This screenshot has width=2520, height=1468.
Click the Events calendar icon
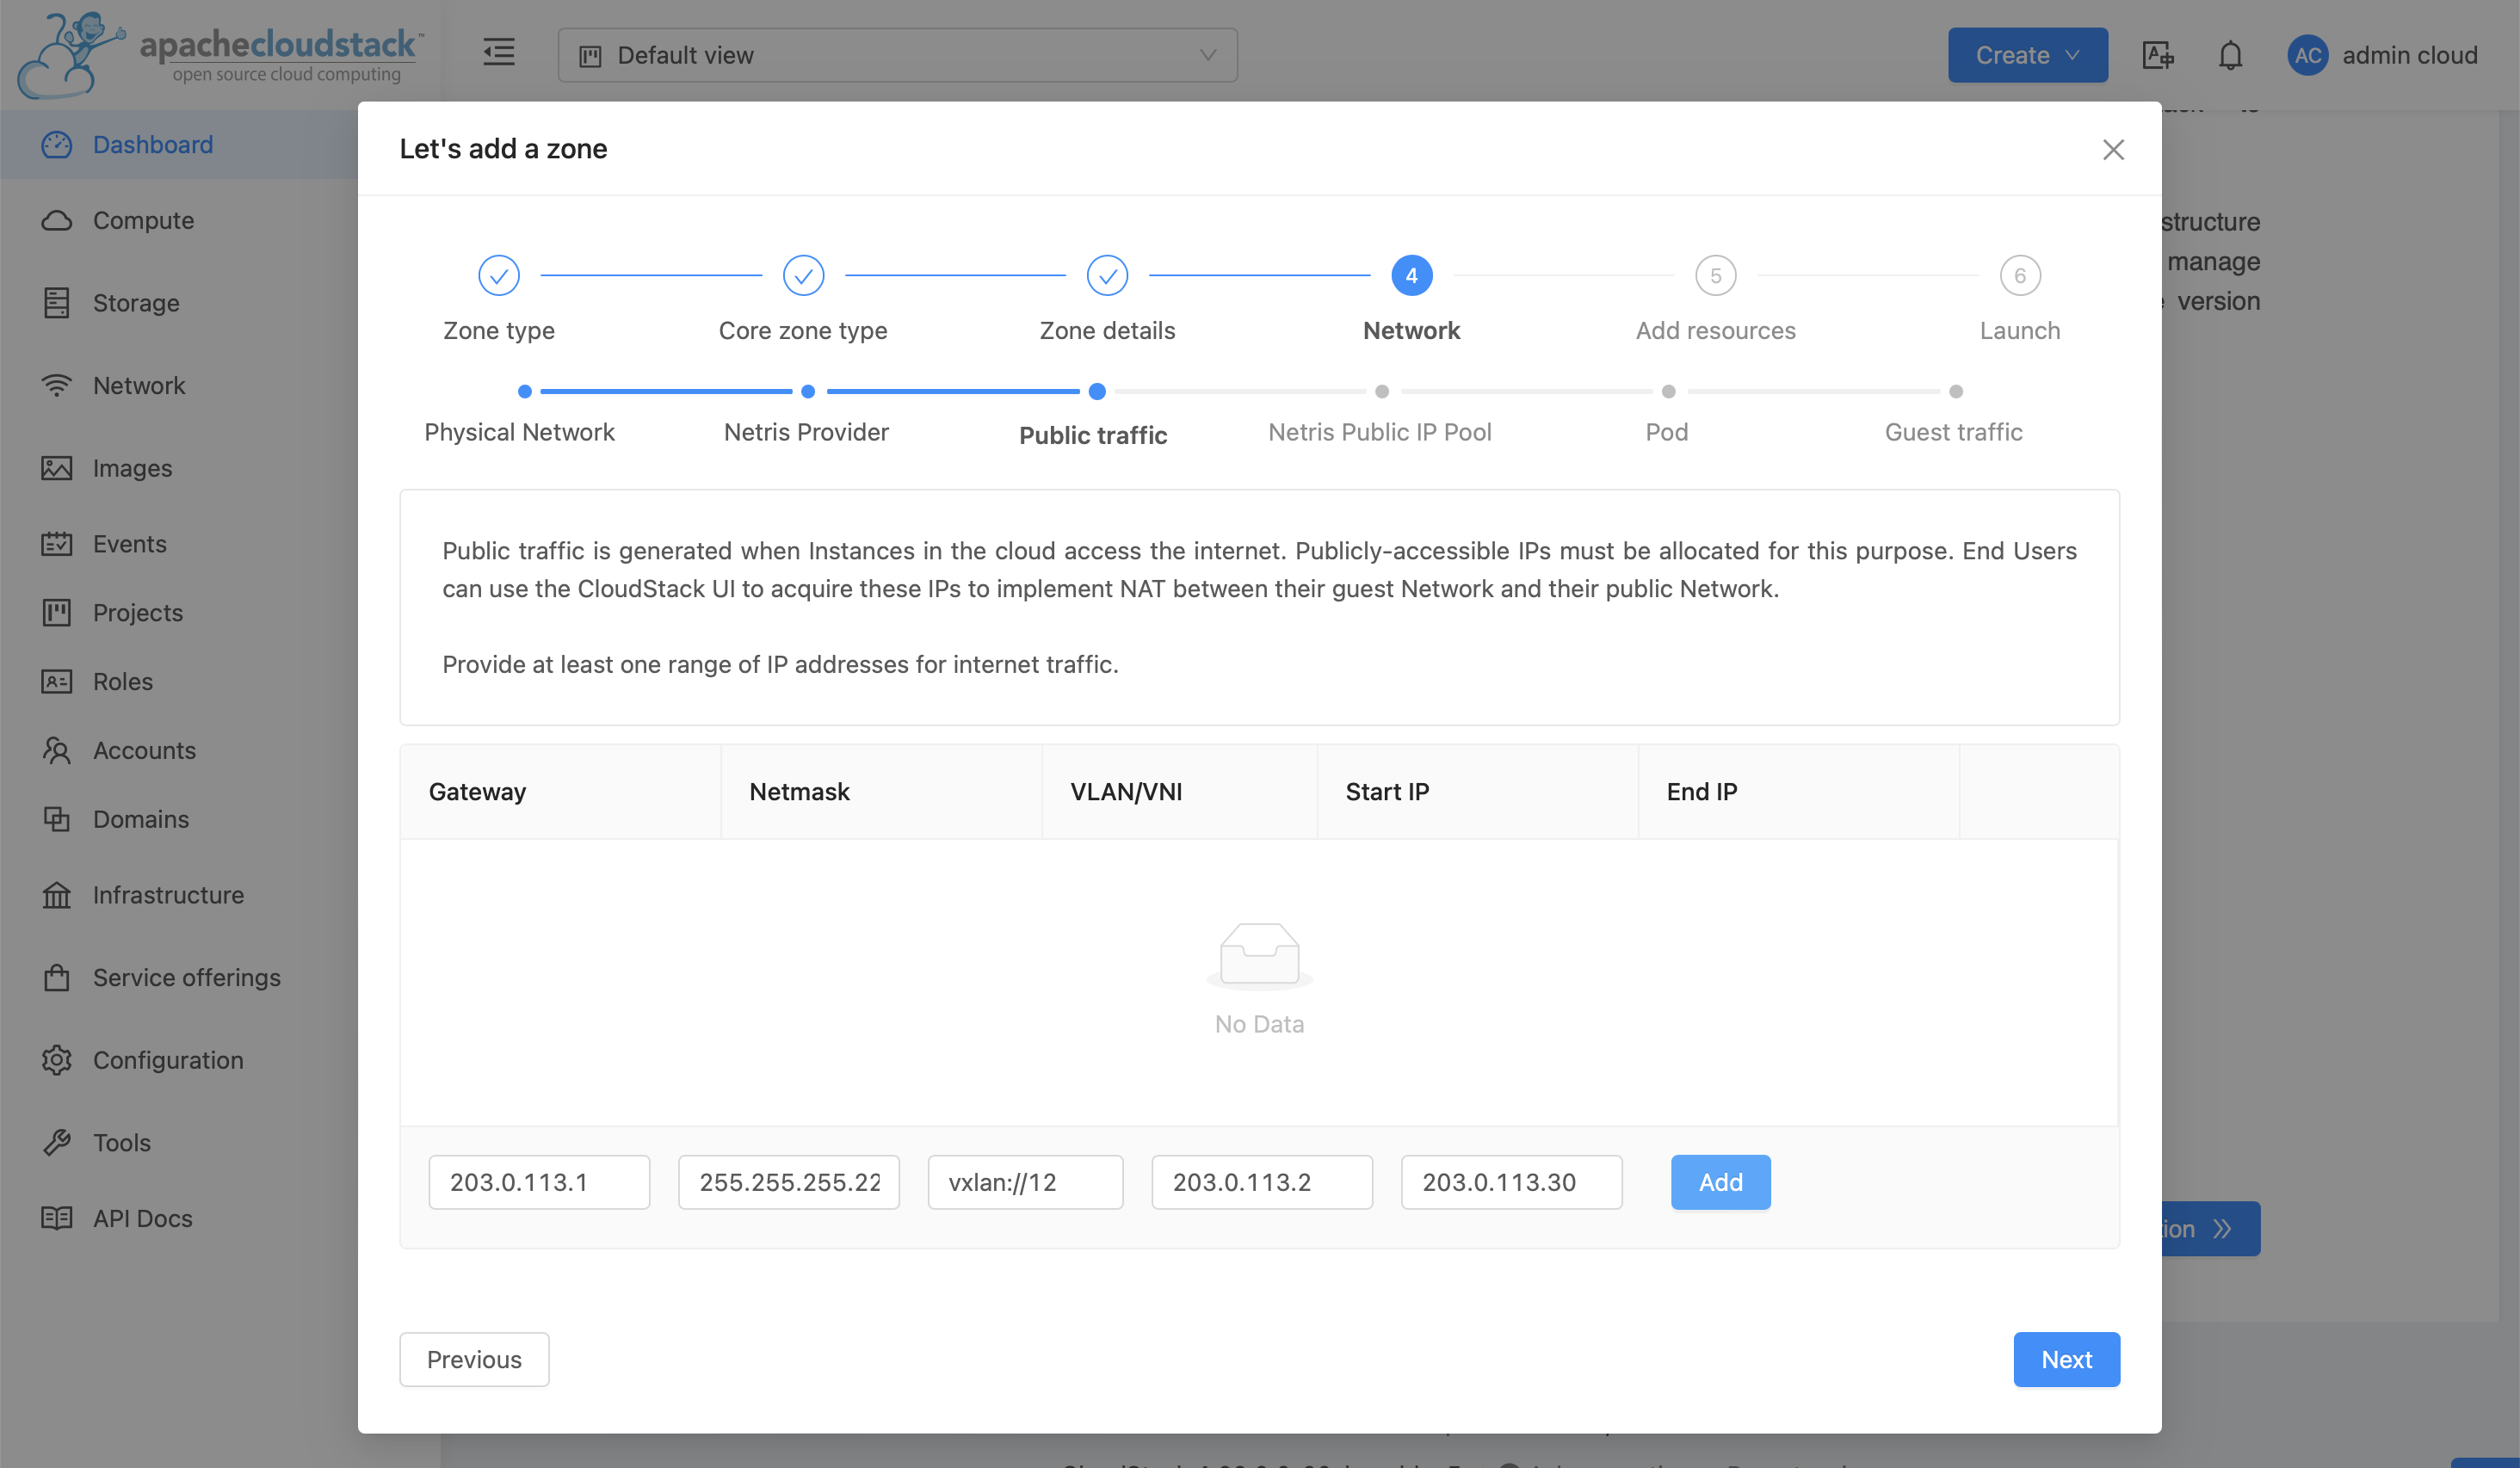[57, 543]
